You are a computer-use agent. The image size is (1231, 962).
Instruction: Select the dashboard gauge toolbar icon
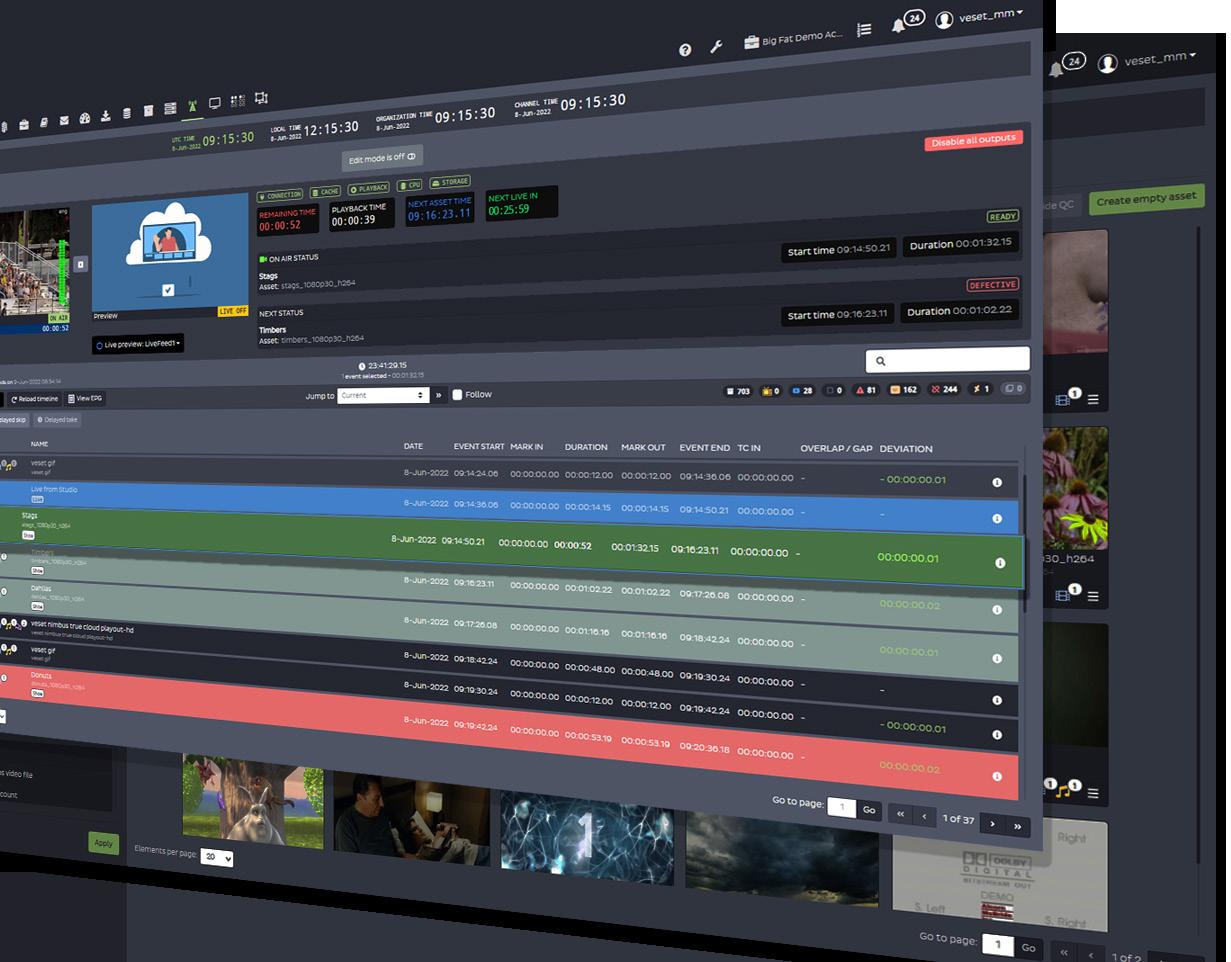click(x=85, y=118)
